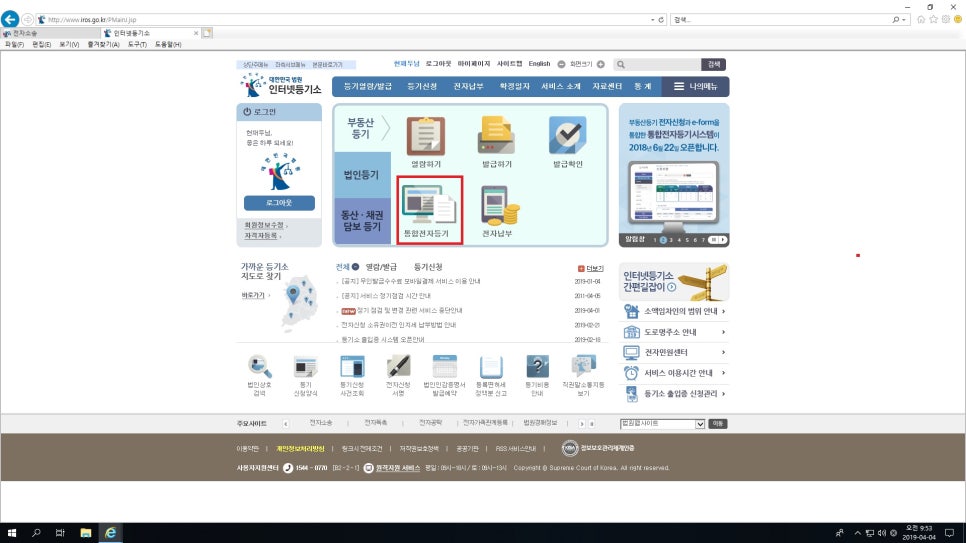Click the 로그아웃 button in login panel
The height and width of the screenshot is (543, 966).
point(279,203)
